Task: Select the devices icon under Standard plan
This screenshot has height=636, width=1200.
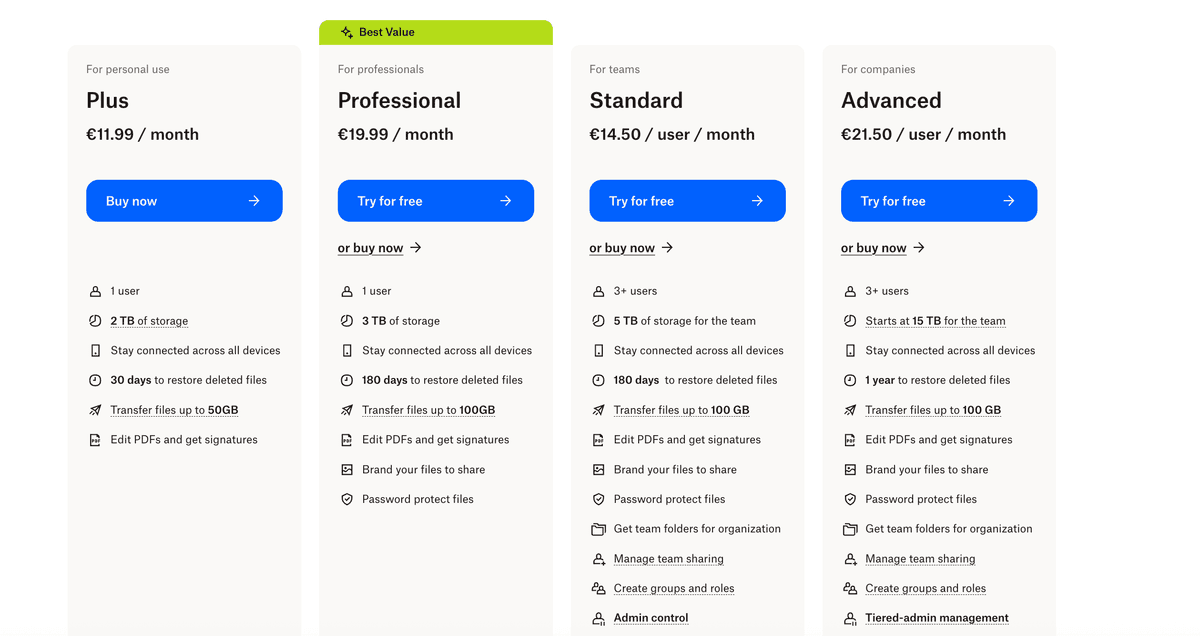Action: [x=599, y=350]
